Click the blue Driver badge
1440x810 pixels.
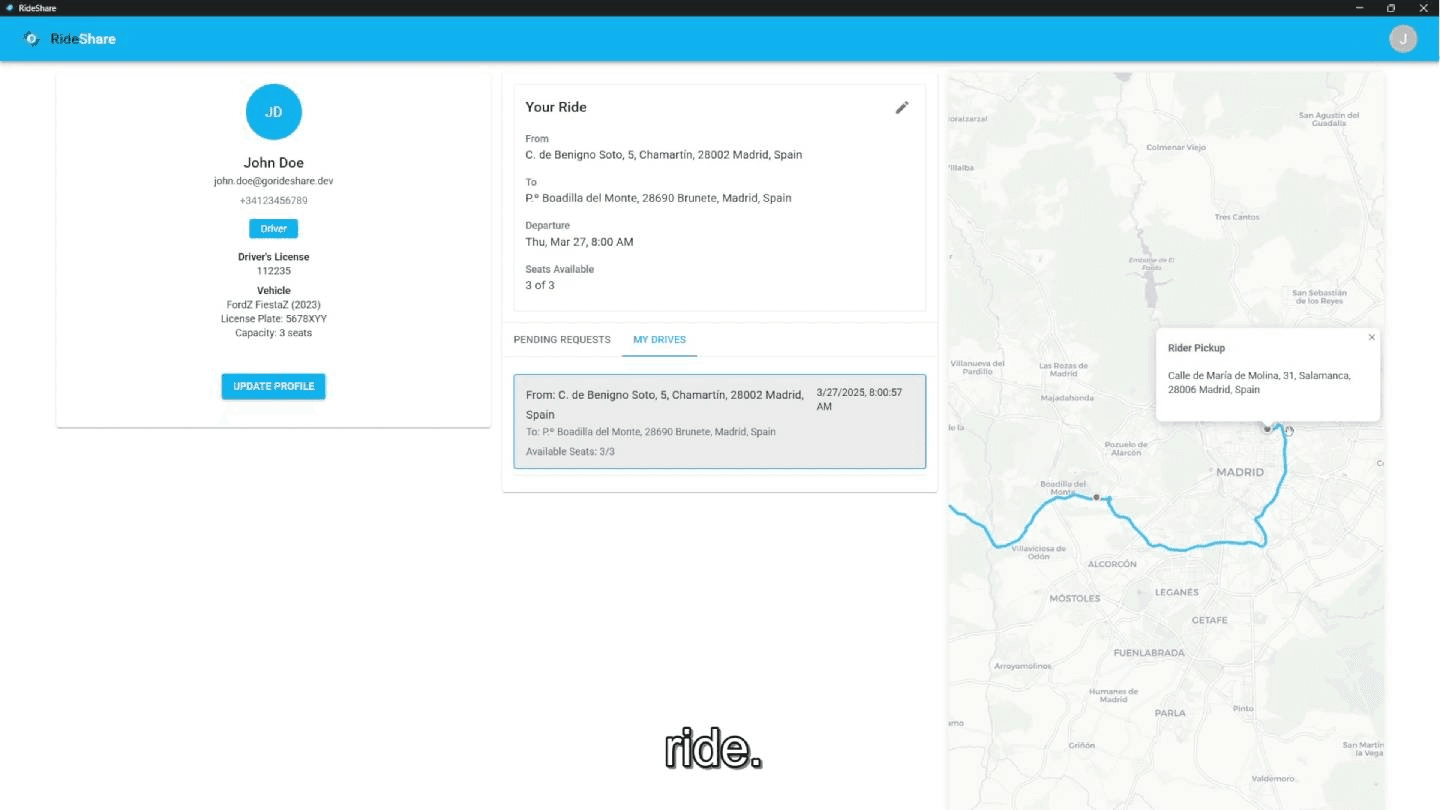pyautogui.click(x=273, y=228)
